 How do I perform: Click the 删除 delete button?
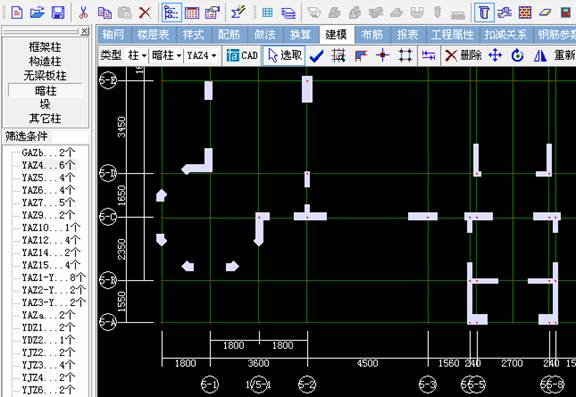coord(463,55)
